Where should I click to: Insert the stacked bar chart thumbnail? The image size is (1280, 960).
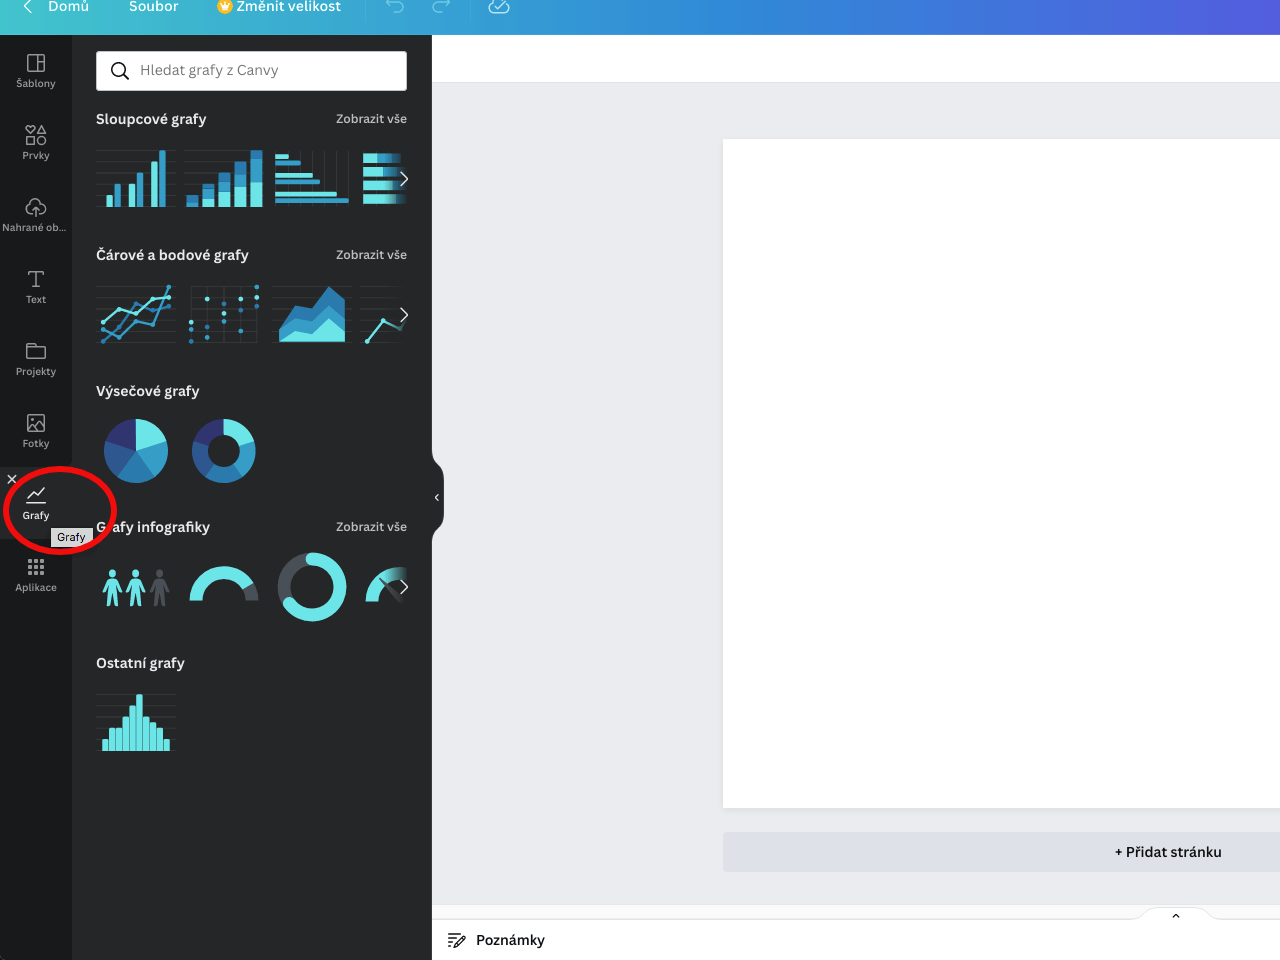pos(224,179)
